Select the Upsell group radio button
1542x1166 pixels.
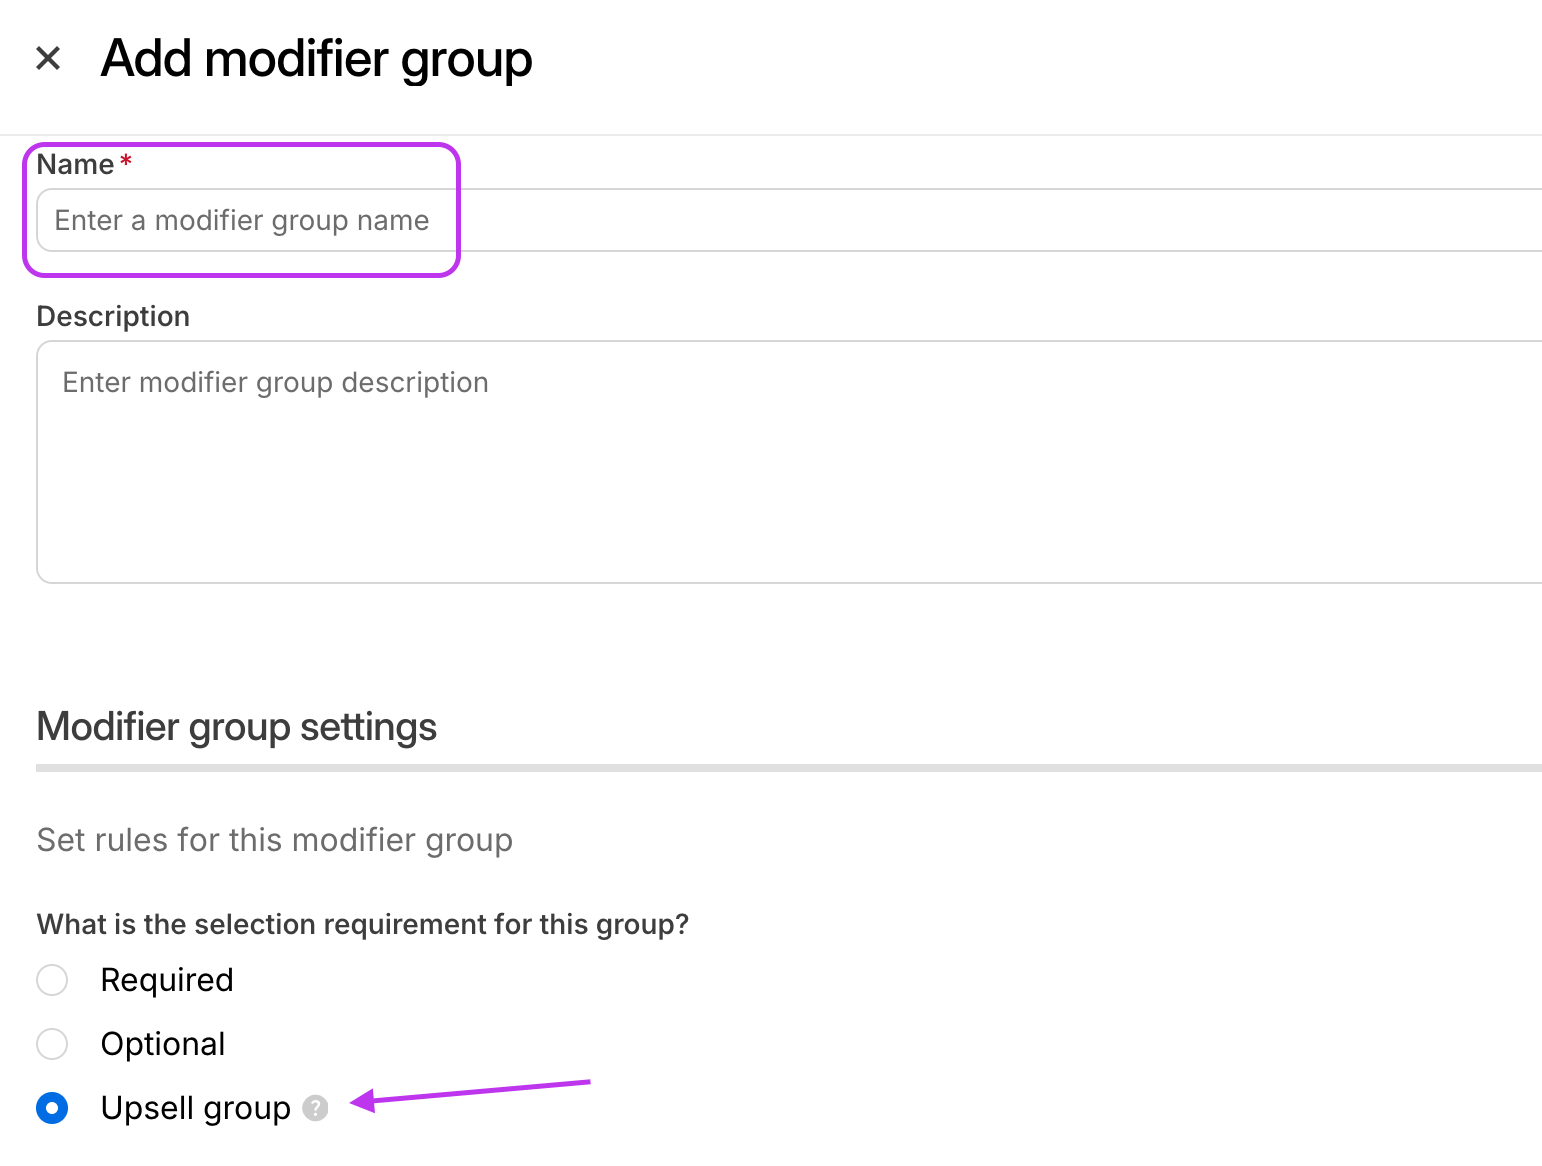pos(52,1108)
